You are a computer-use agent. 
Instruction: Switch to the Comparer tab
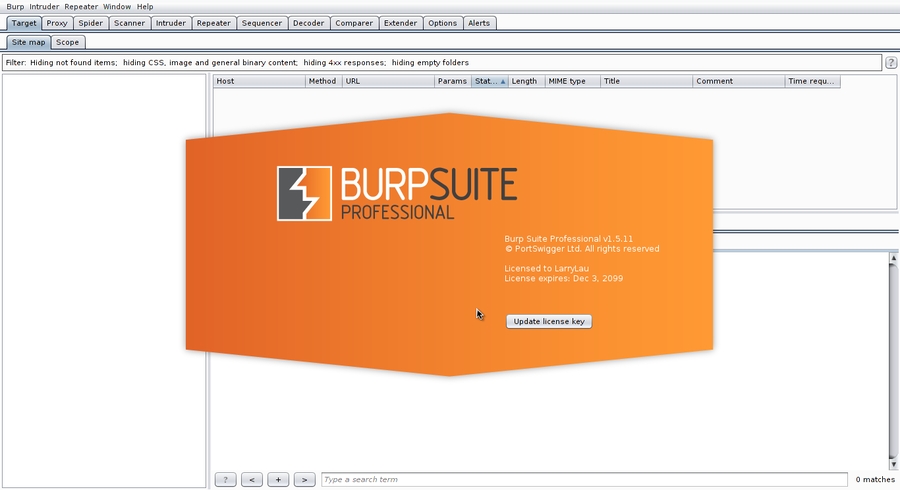point(354,23)
